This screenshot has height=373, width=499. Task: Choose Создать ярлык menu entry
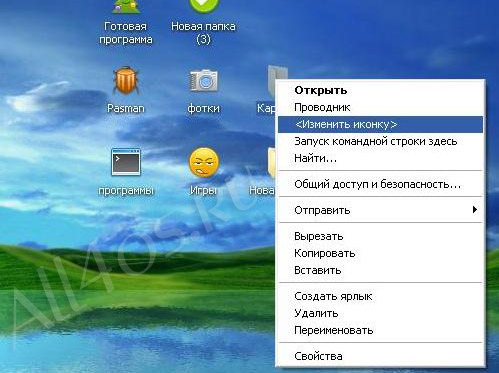380,296
